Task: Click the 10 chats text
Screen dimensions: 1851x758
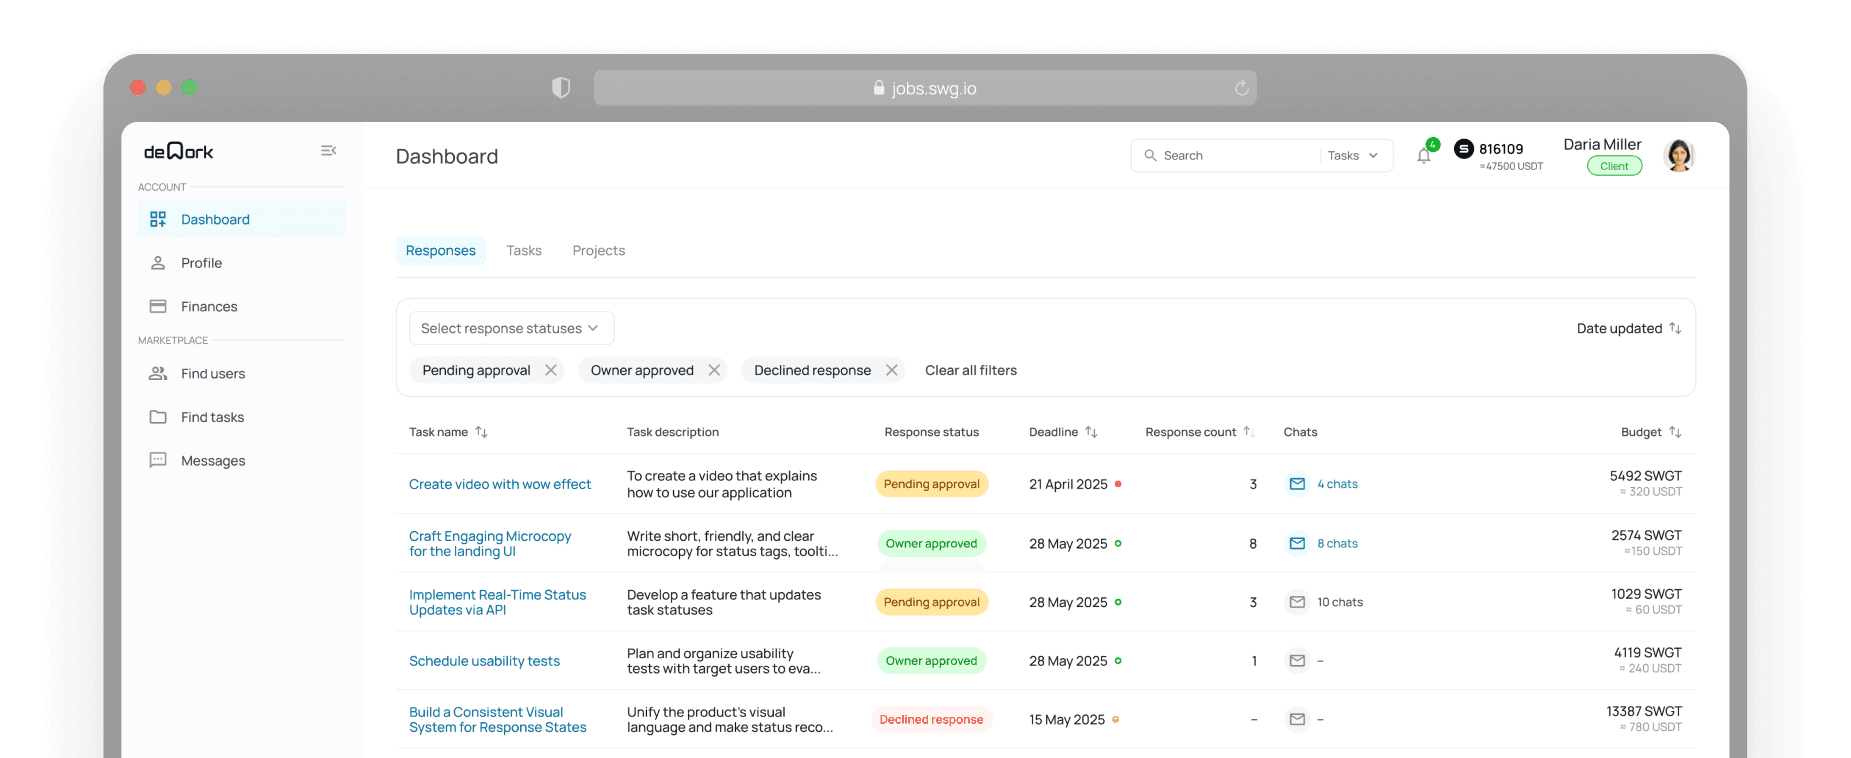Action: point(1340,602)
